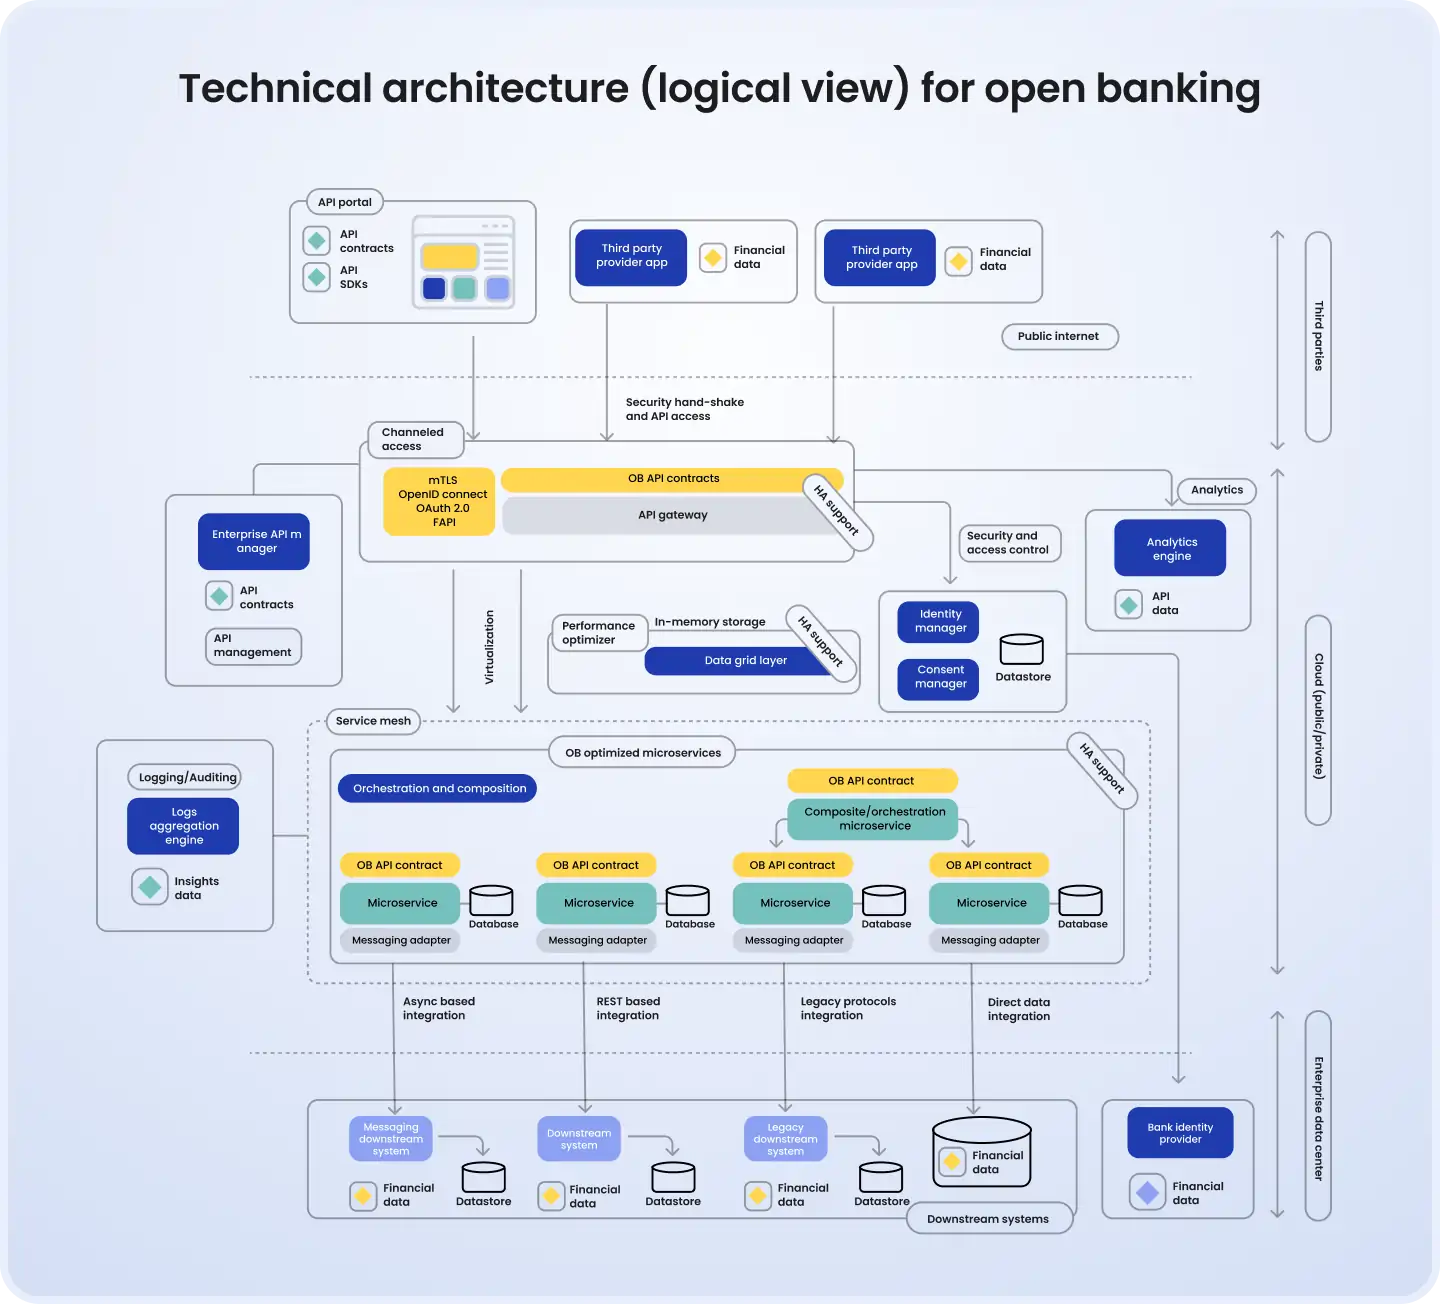Click the API contracts icon under Enterprise API manager

point(219,596)
